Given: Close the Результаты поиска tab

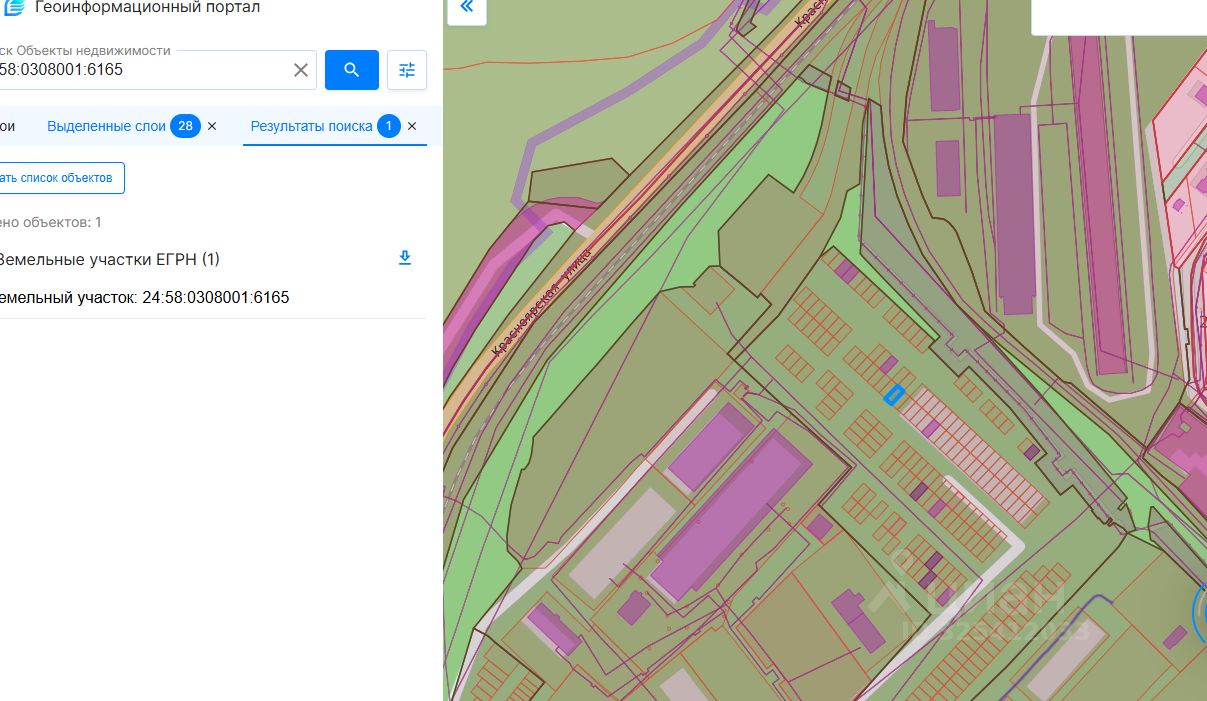Looking at the screenshot, I should [412, 127].
